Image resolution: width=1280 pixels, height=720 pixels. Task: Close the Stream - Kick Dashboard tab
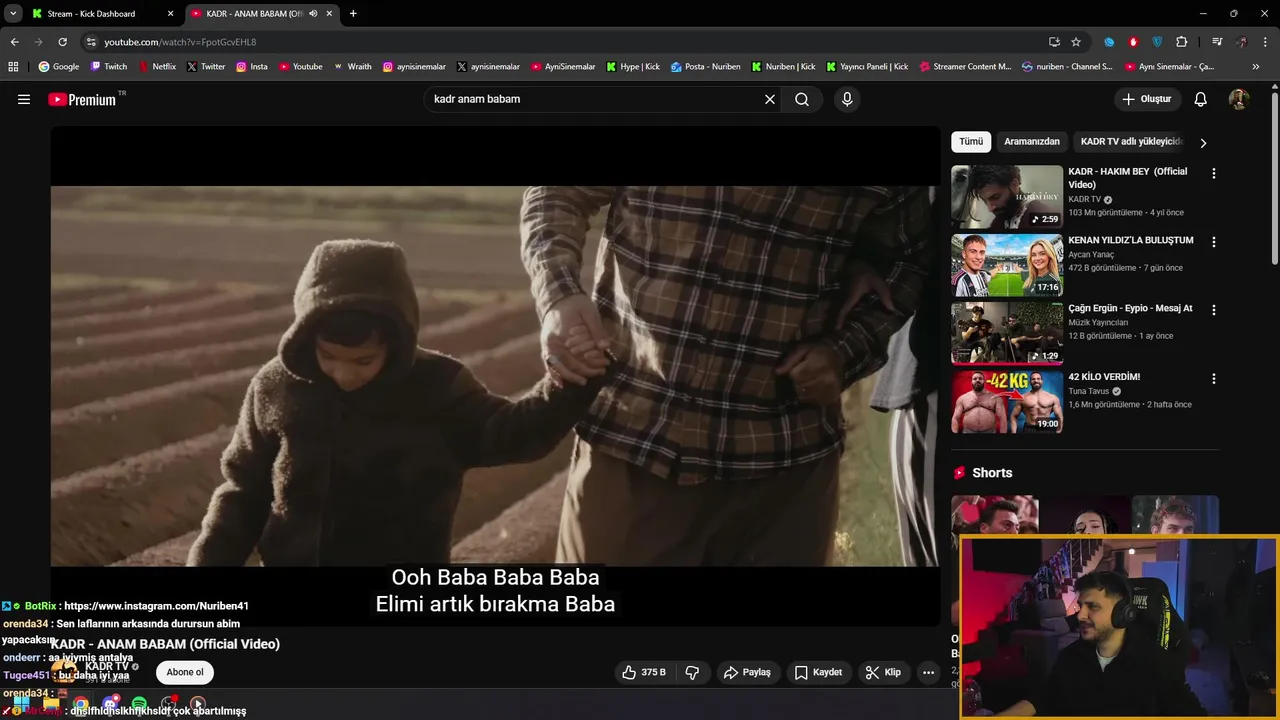coord(170,14)
